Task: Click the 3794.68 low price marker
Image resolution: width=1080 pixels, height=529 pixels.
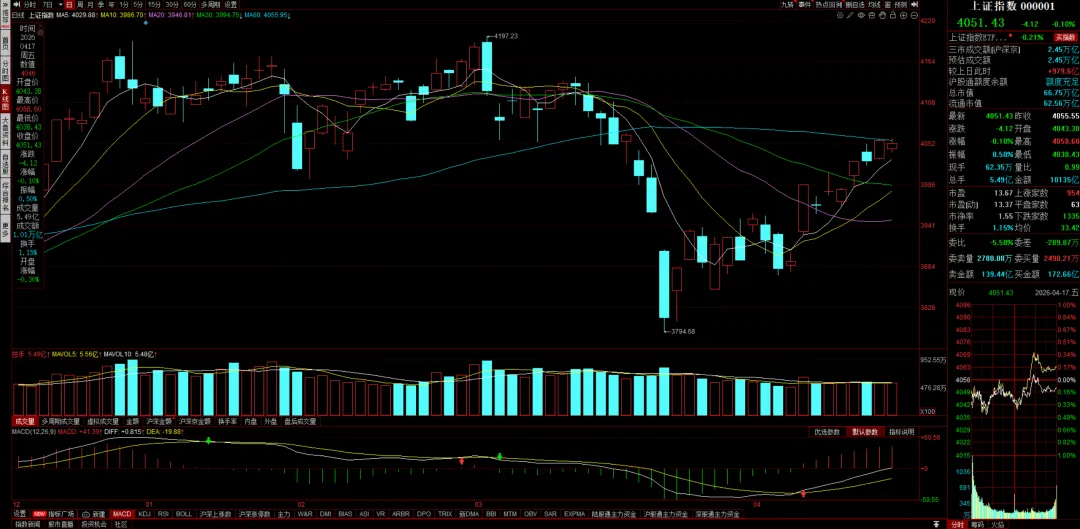Action: click(683, 331)
